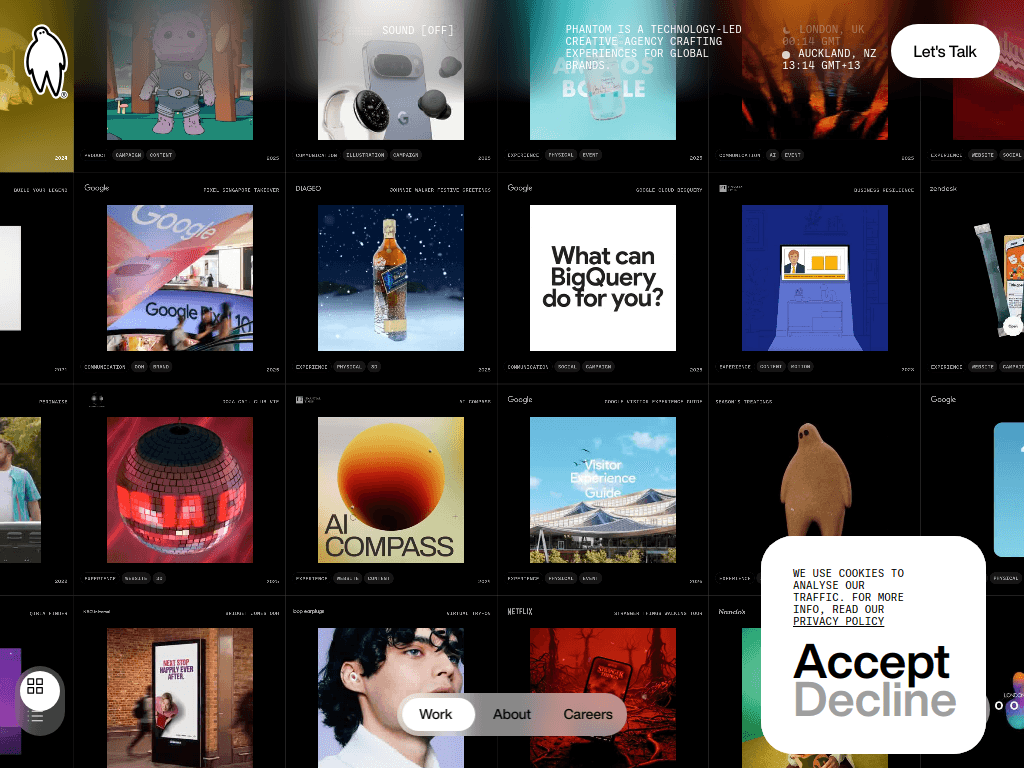Click the DIAGEO brand label
Viewport: 1024px width, 768px height.
pos(308,189)
